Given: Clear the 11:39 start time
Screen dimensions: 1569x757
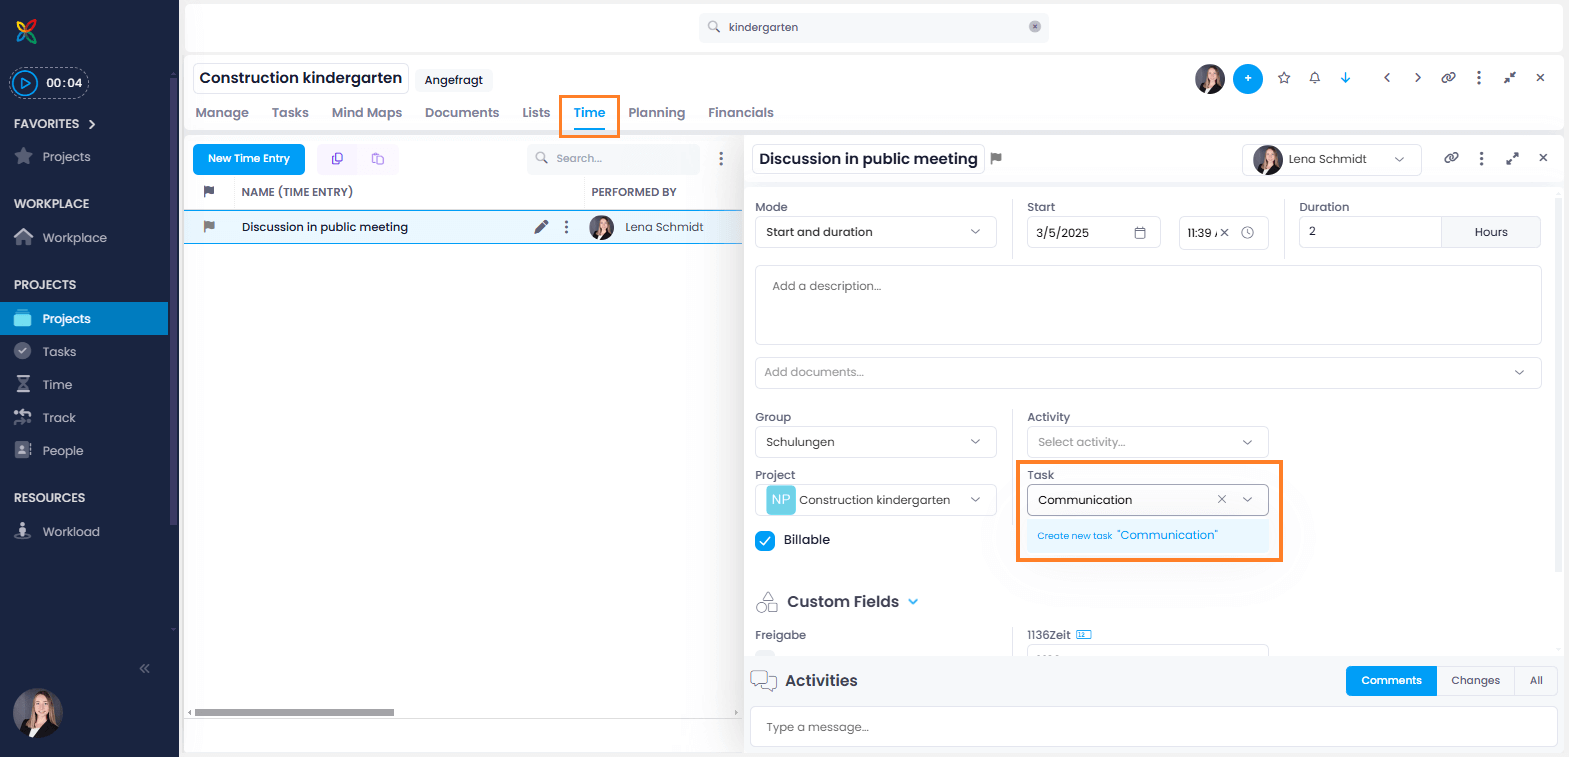Looking at the screenshot, I should click(x=1225, y=233).
